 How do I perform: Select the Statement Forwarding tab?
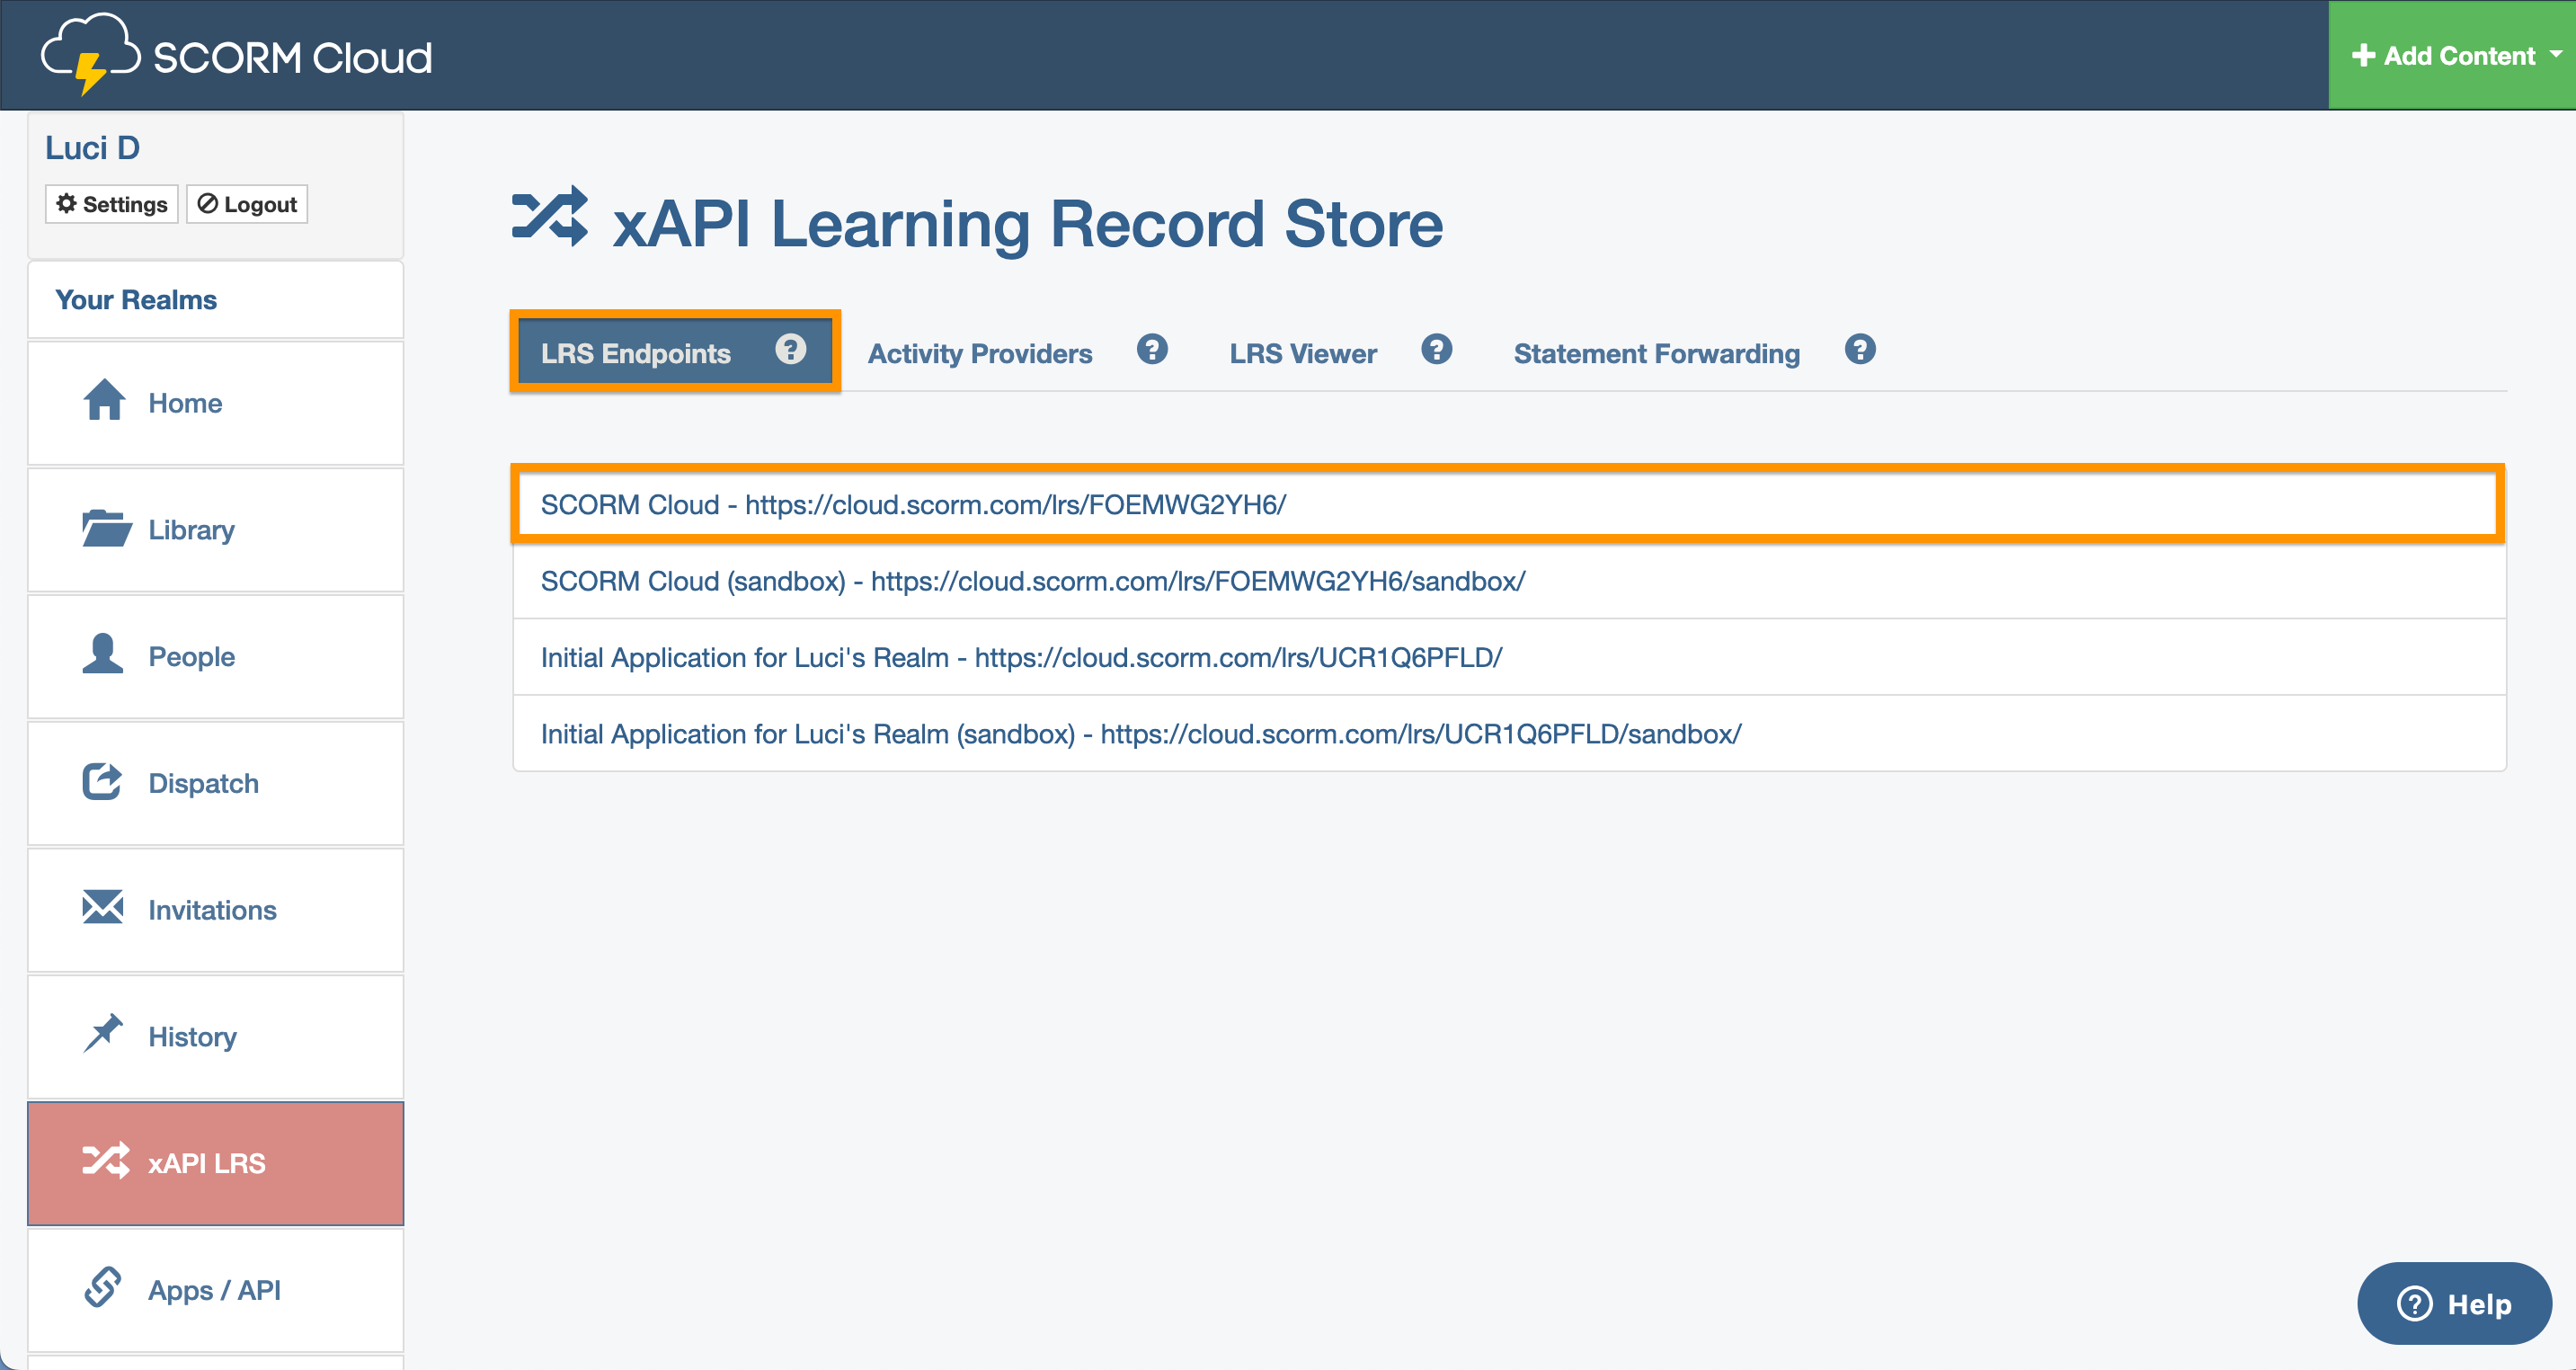point(1656,352)
